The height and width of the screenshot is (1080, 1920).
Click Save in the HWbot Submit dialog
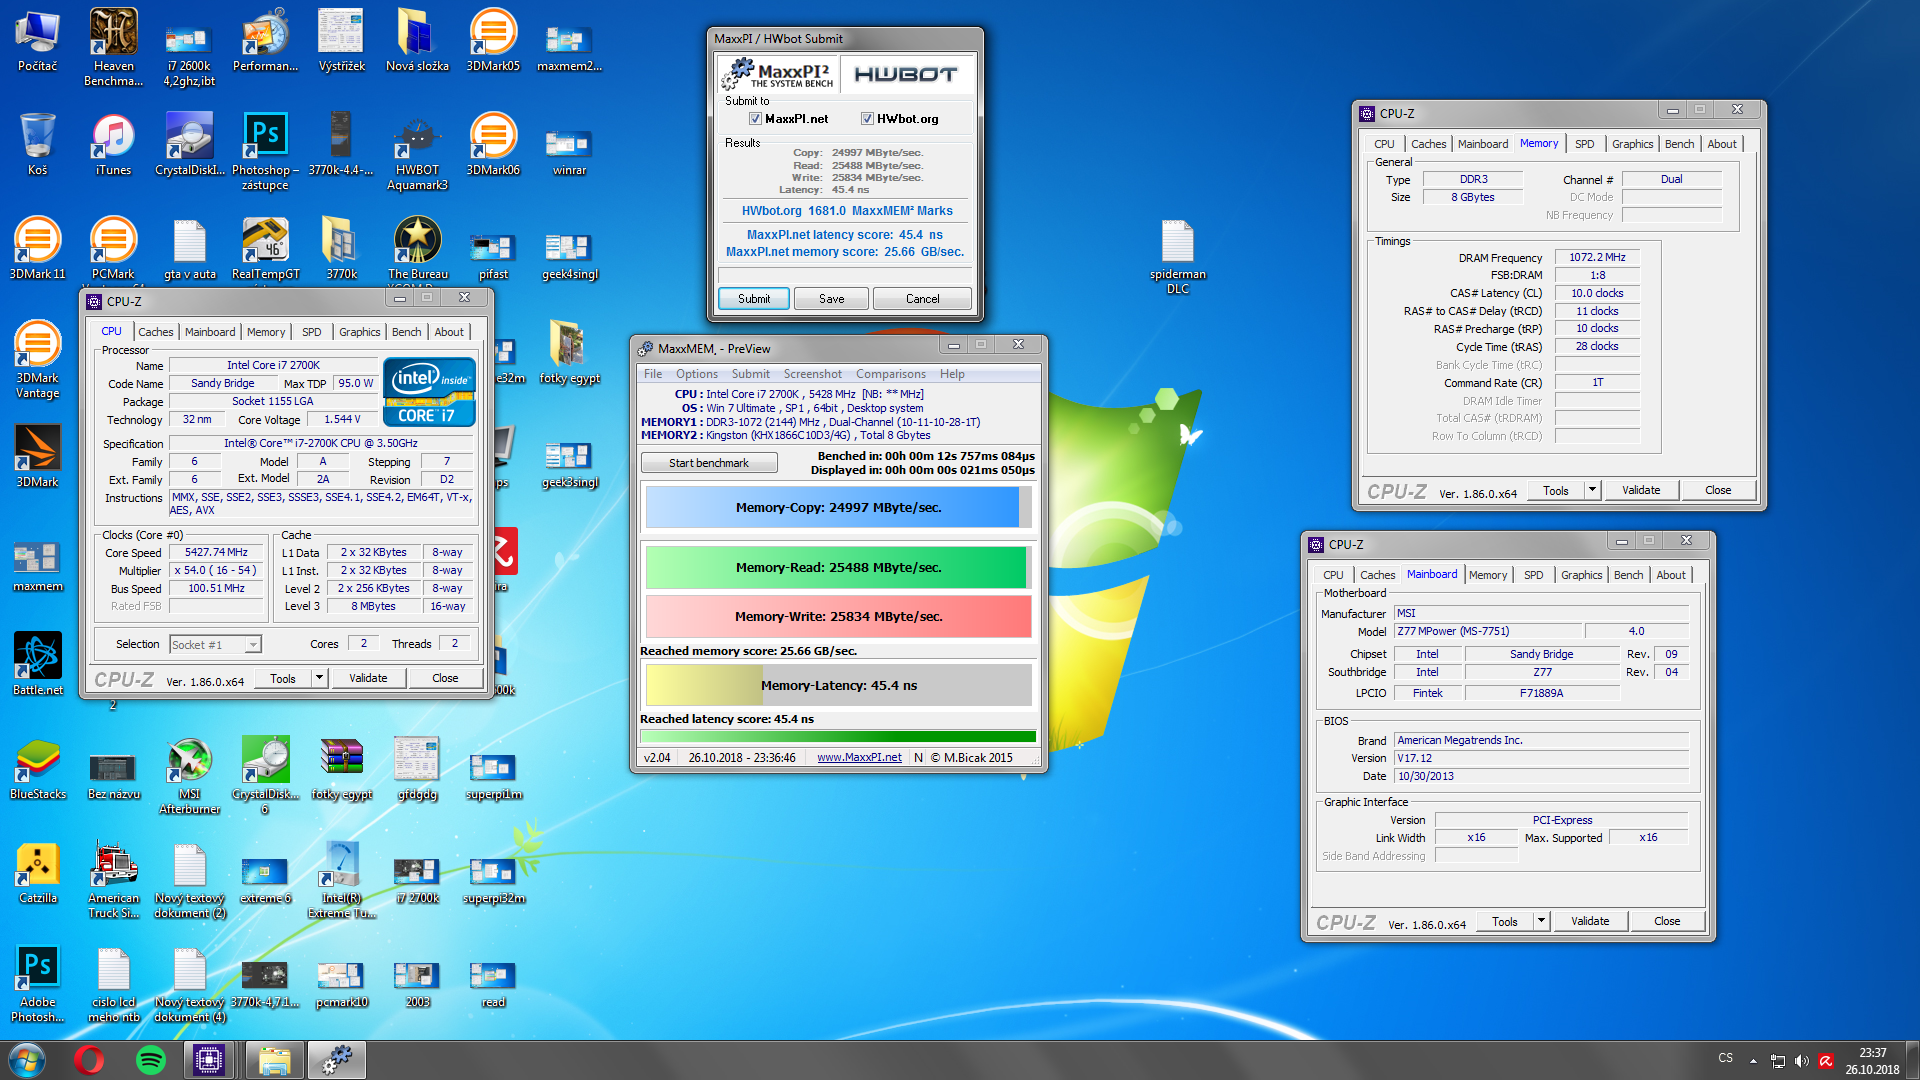tap(831, 299)
